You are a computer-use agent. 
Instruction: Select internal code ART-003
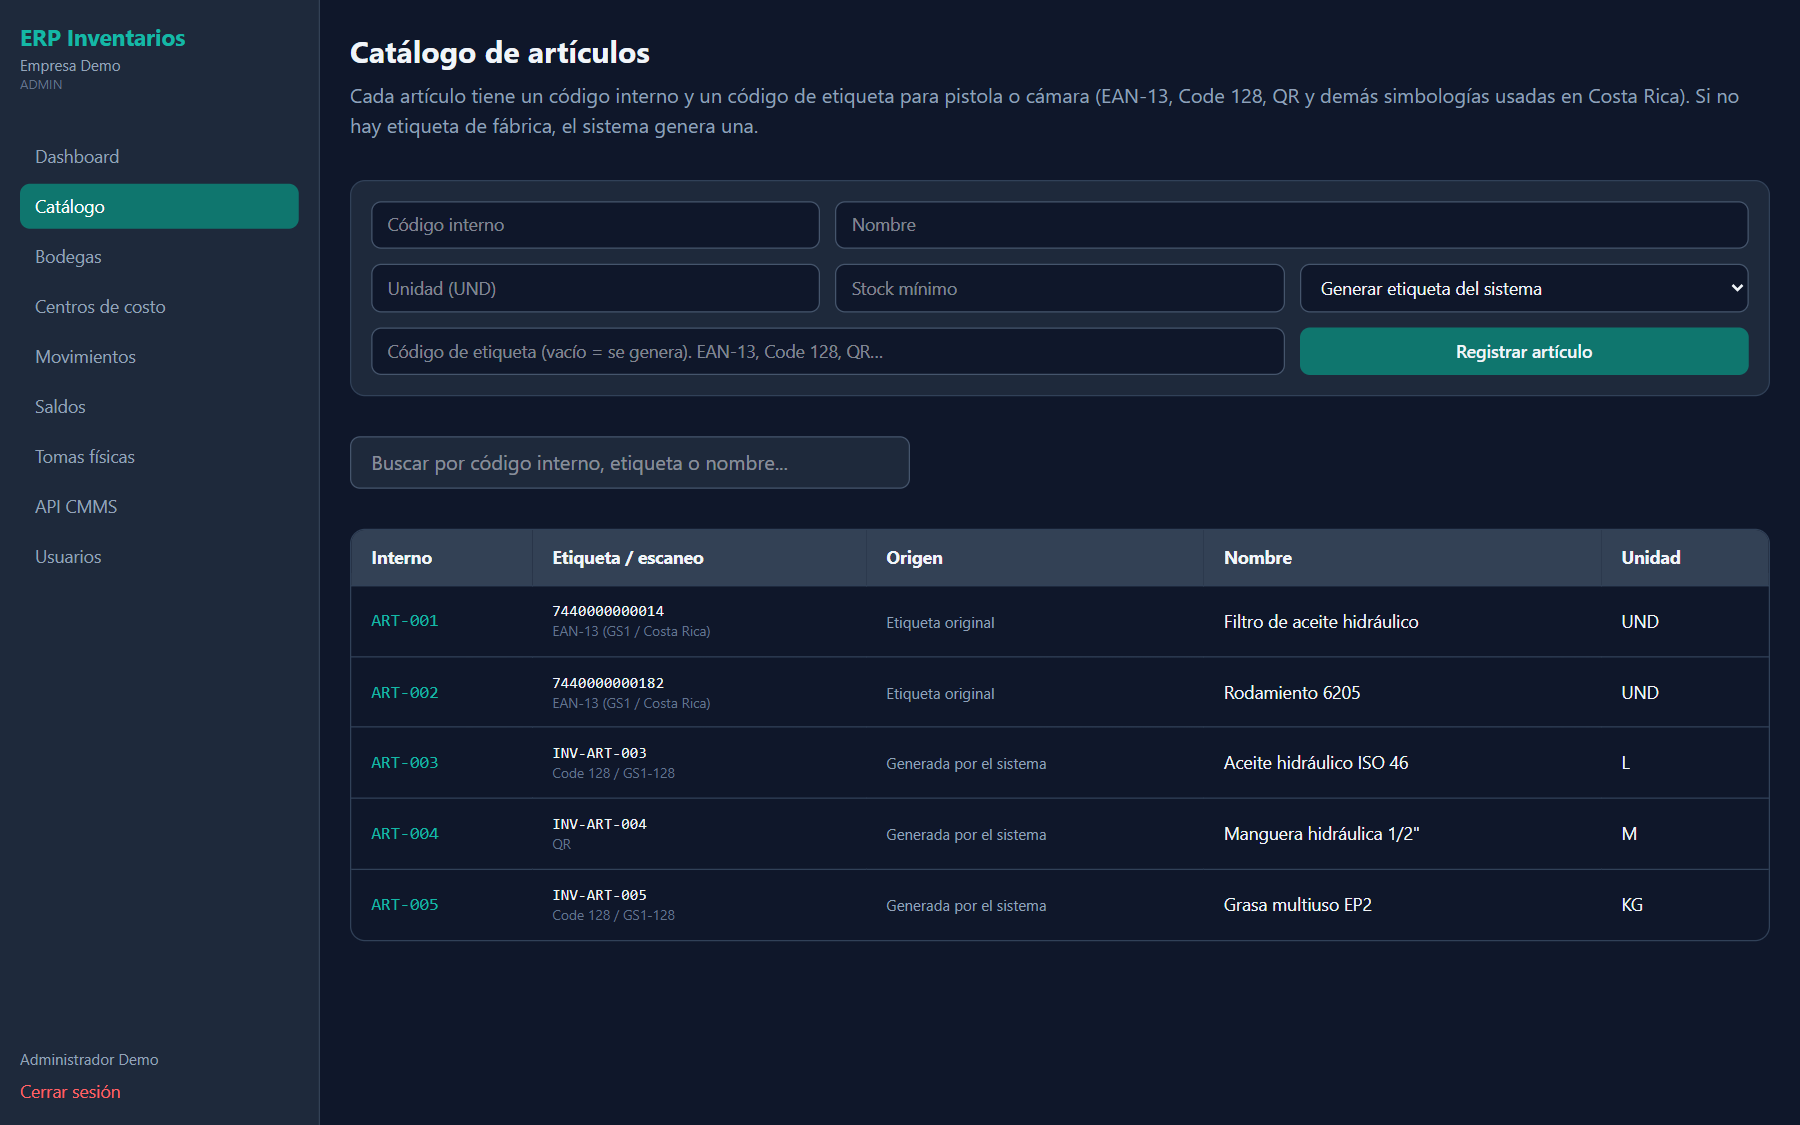(x=404, y=763)
